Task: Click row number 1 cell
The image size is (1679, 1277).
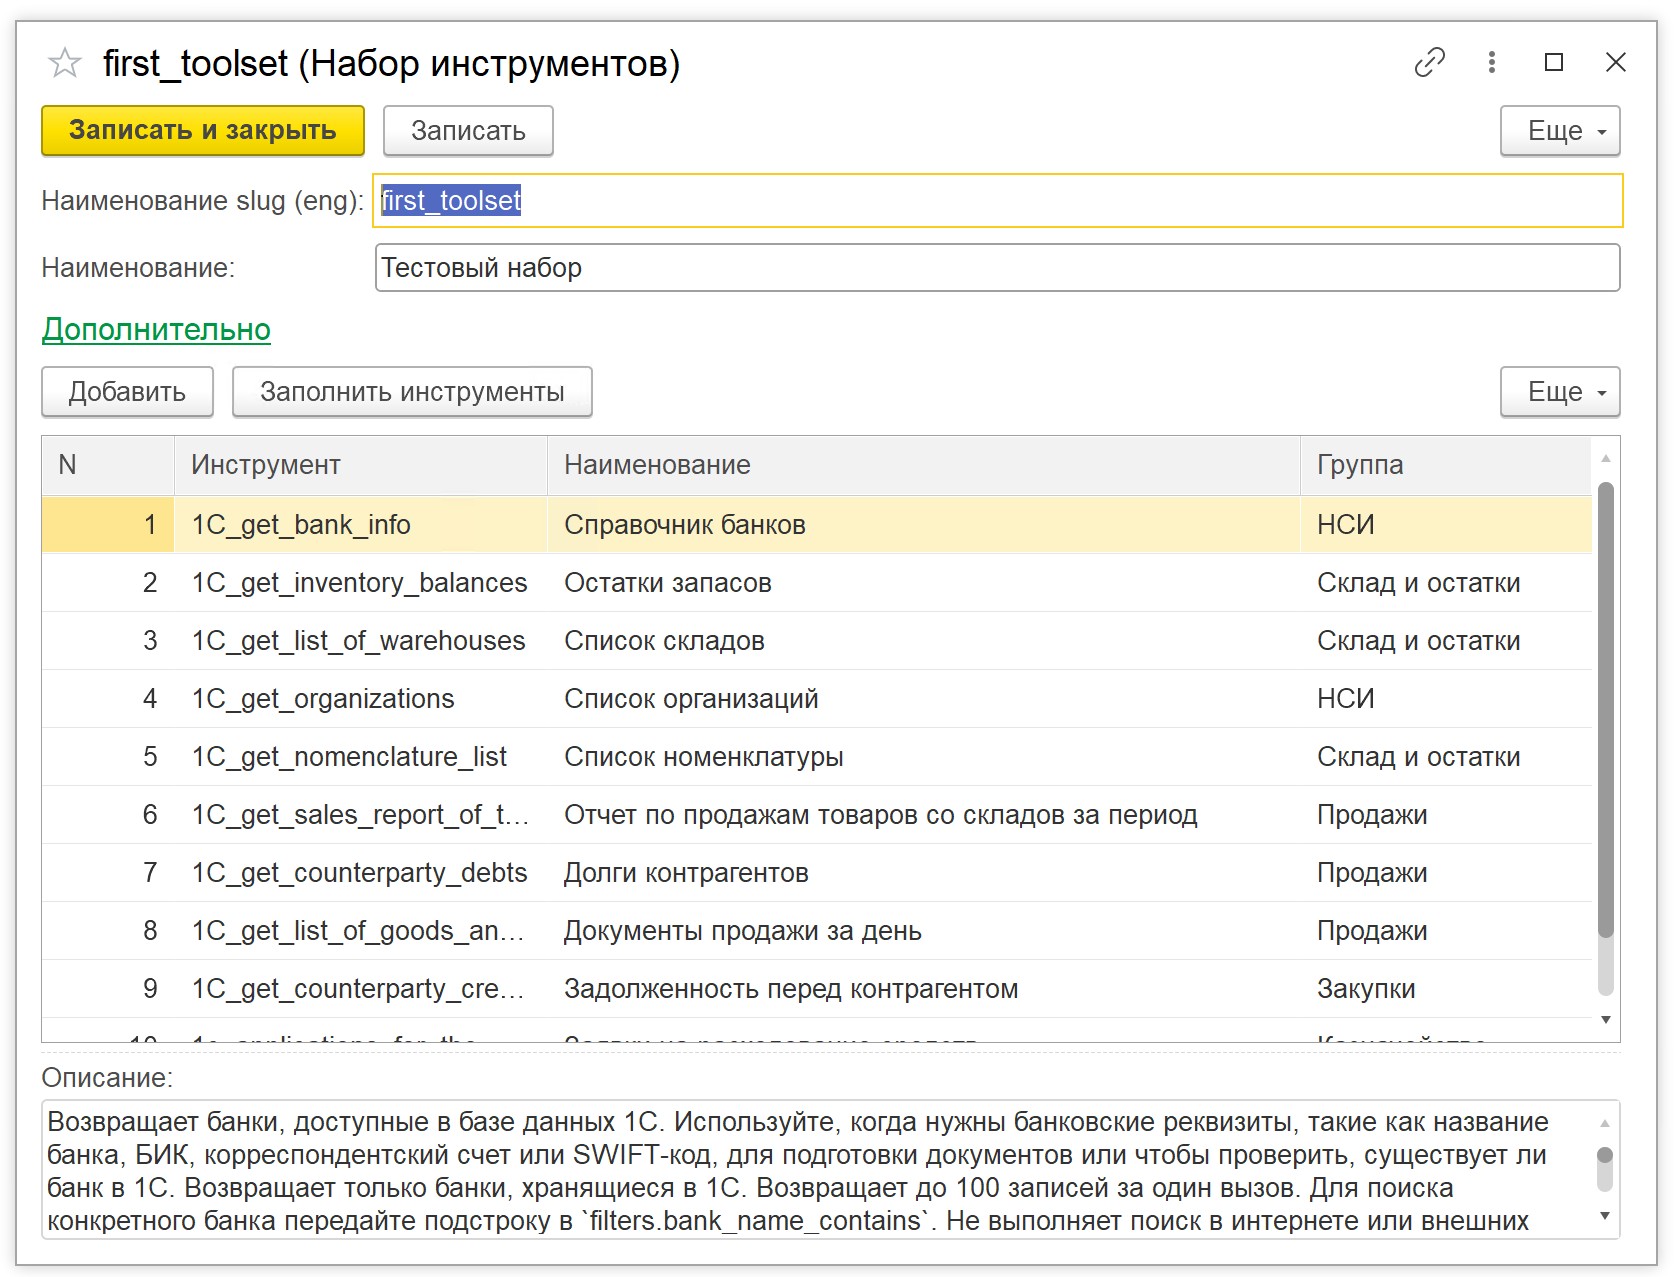Action: coord(108,525)
